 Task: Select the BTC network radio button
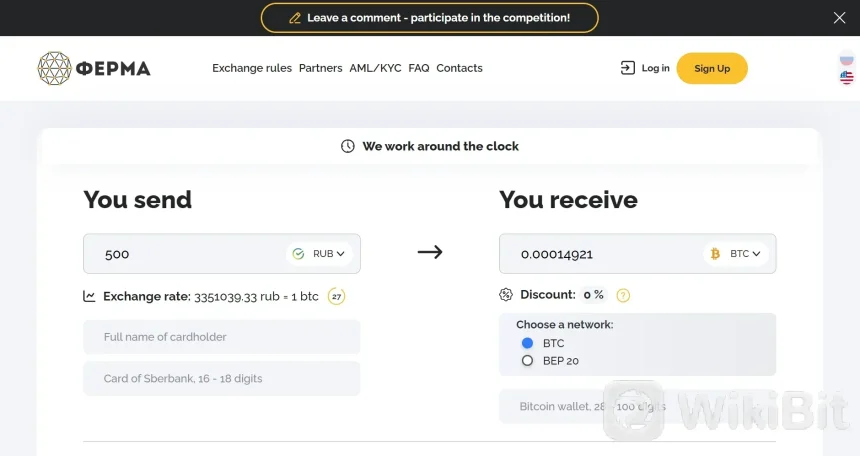(527, 343)
